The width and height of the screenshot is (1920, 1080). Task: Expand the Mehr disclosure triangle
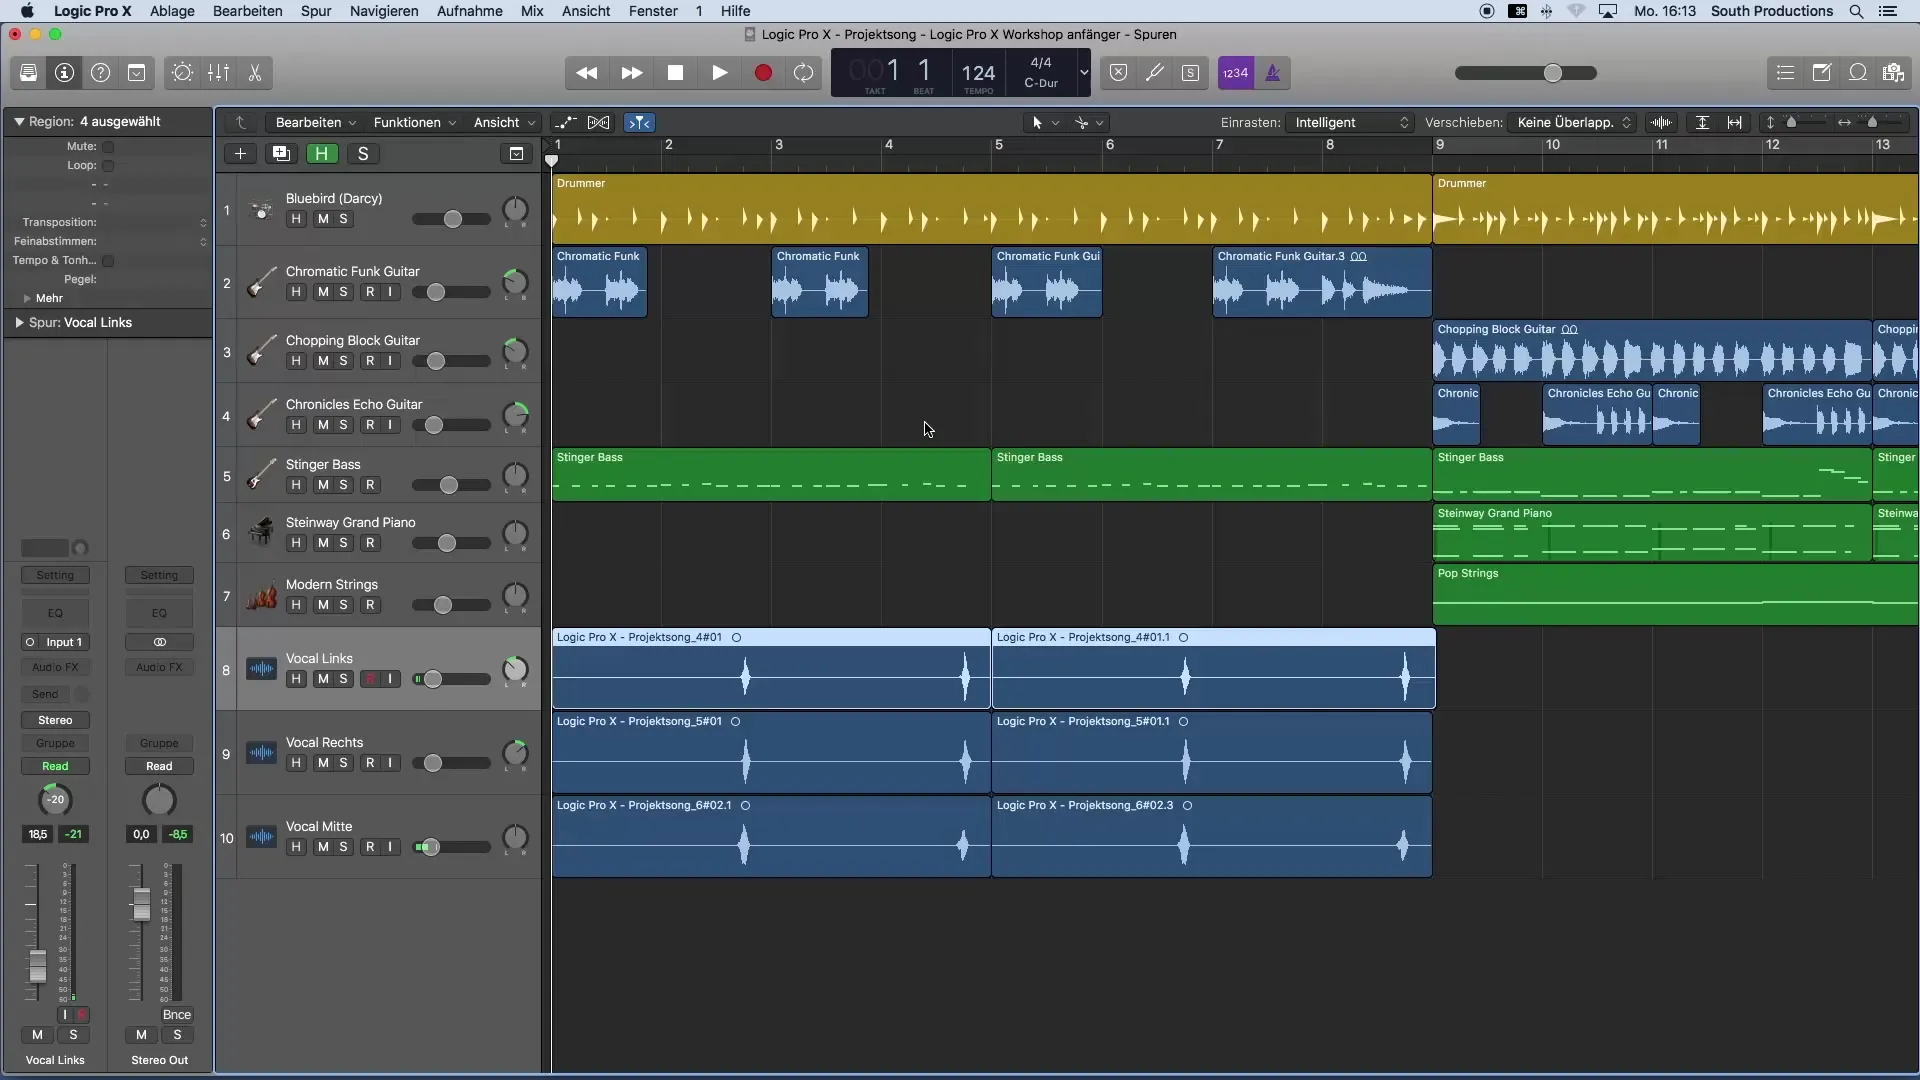27,299
